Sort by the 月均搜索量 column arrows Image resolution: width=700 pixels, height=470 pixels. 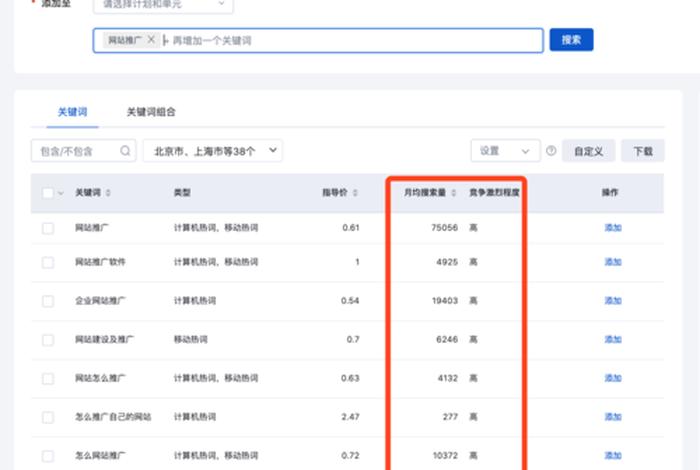(454, 193)
